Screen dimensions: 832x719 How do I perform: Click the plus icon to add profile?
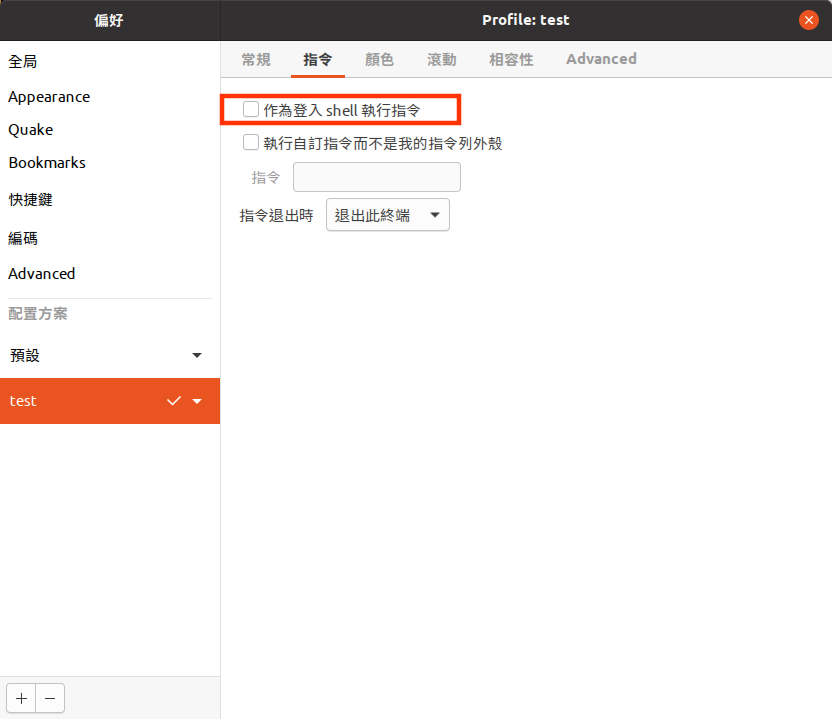point(21,698)
